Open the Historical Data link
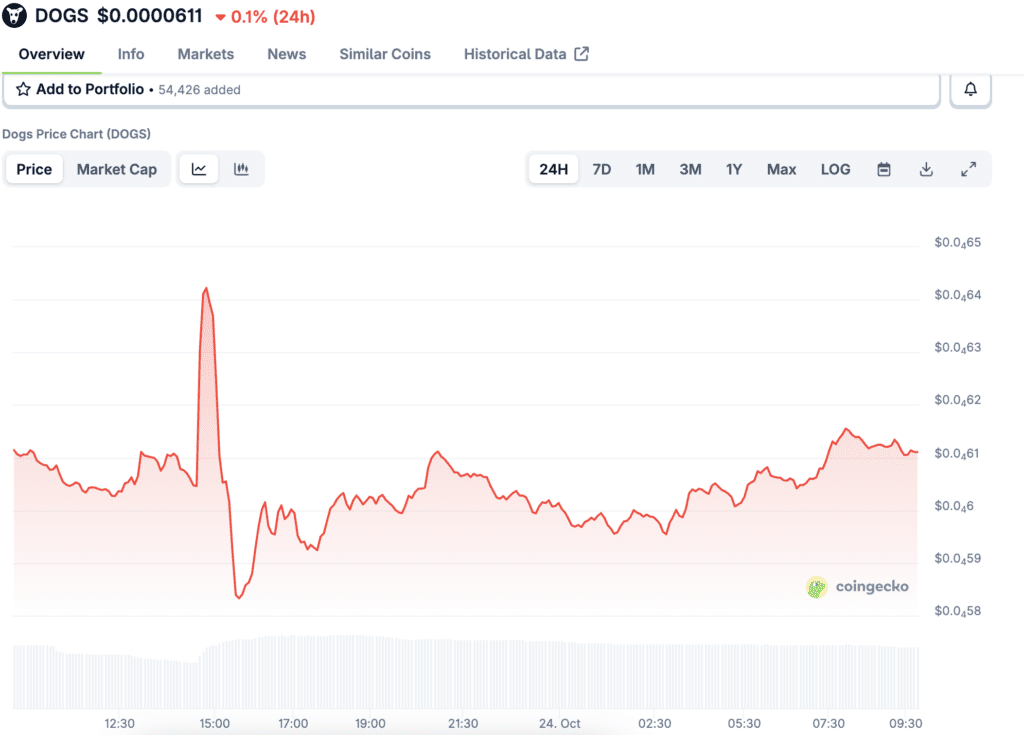The width and height of the screenshot is (1024, 735). coord(526,54)
